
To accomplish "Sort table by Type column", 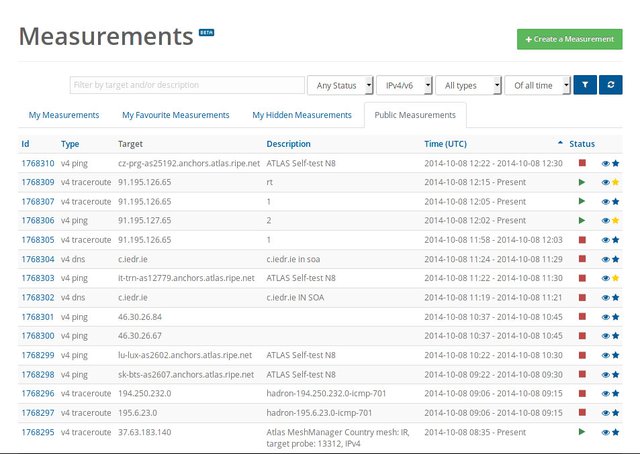I will tap(70, 144).
